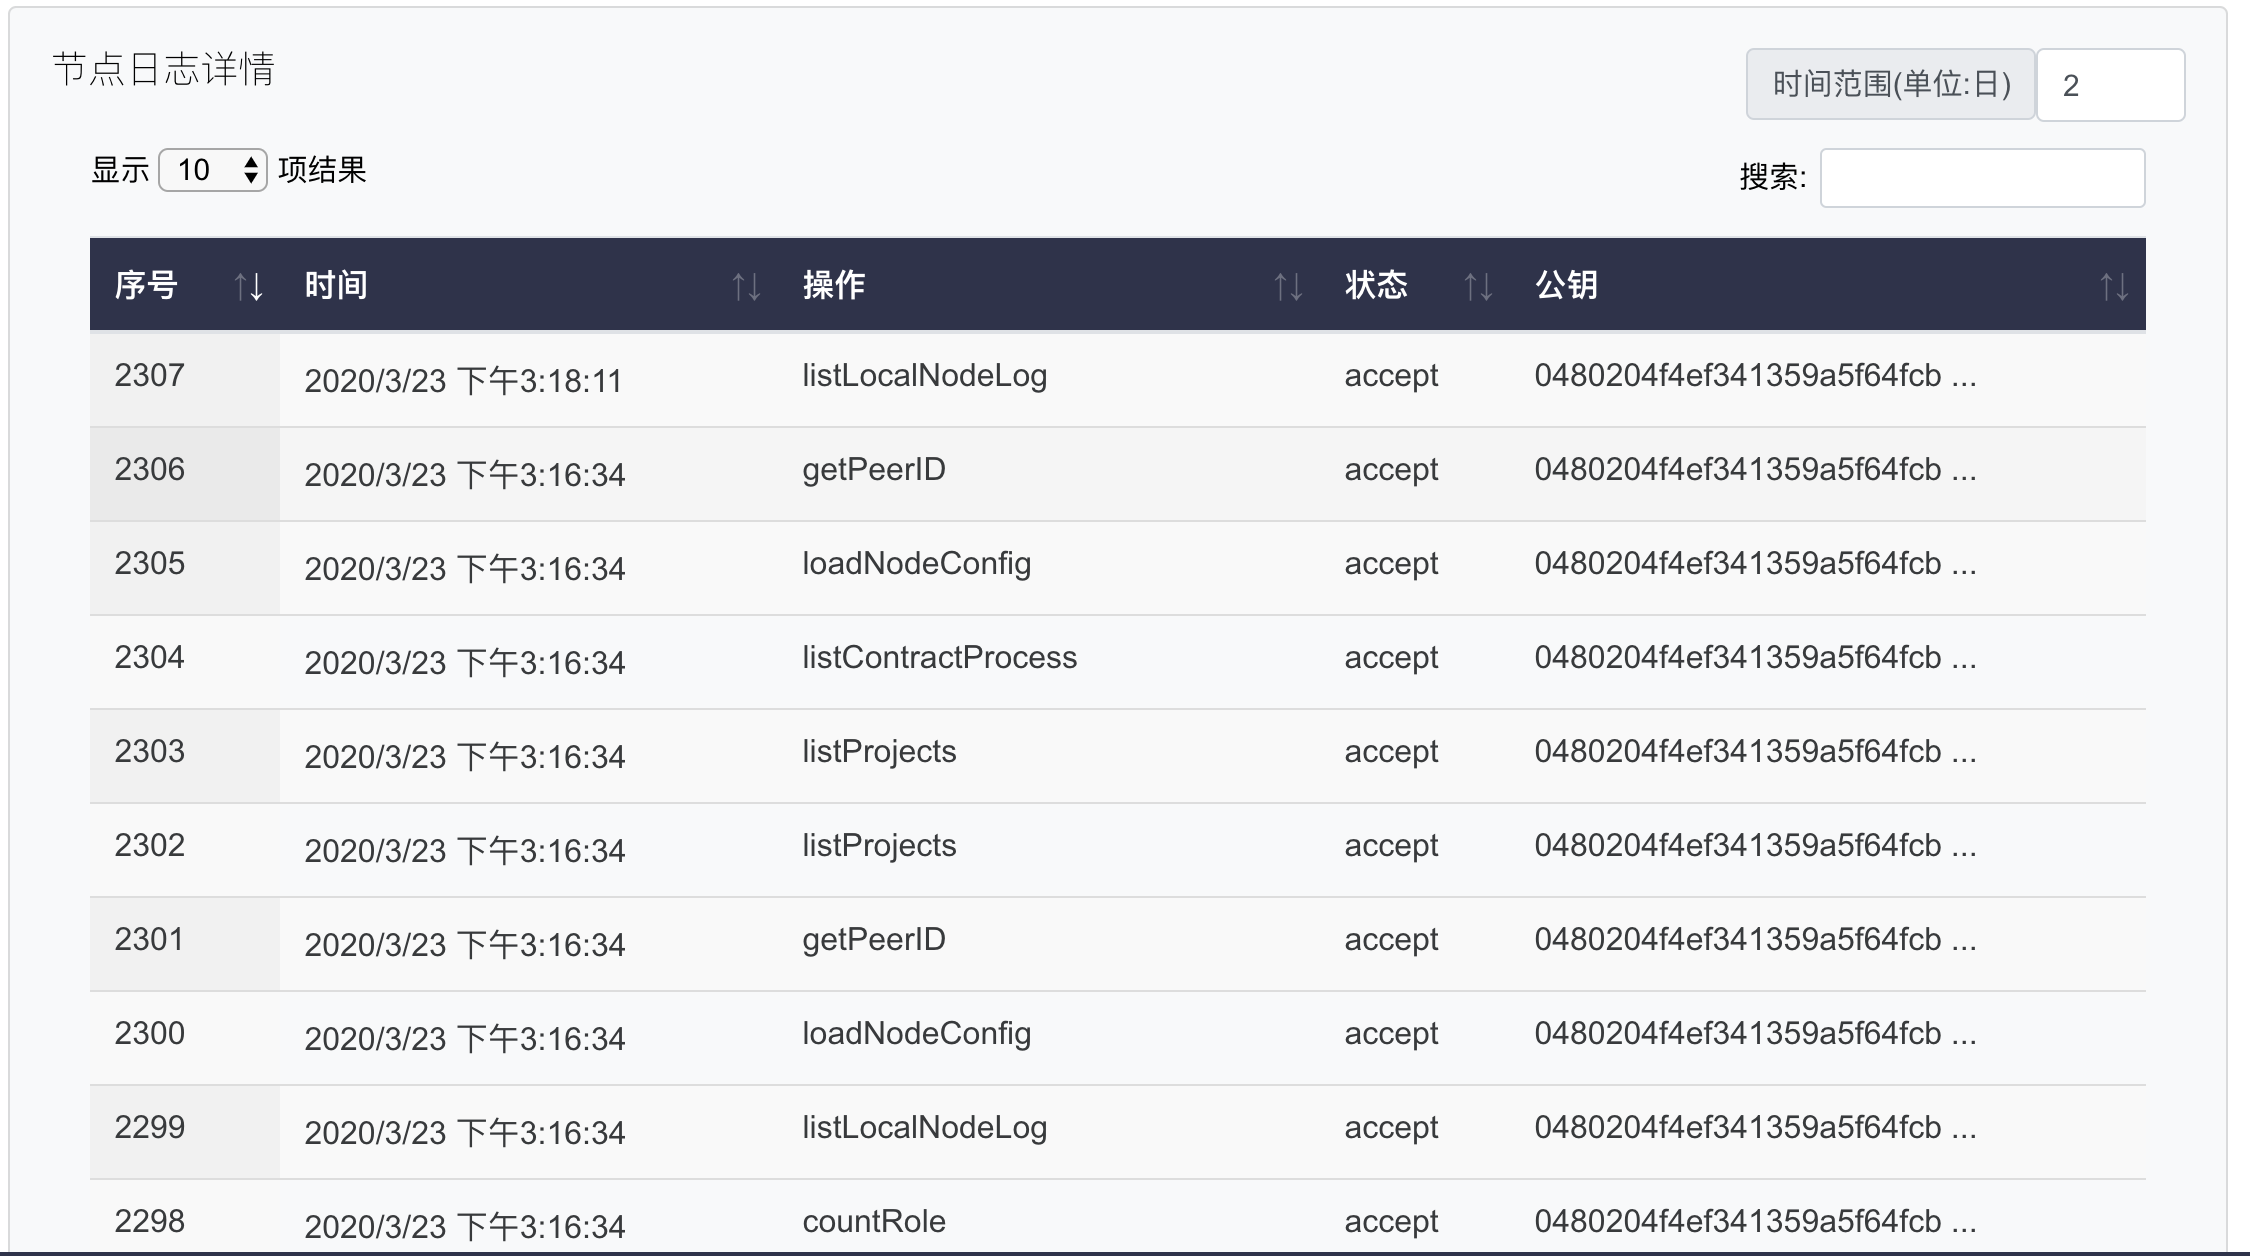The height and width of the screenshot is (1256, 2250).
Task: Click the 时间范围(单位:日) button
Action: (1892, 83)
